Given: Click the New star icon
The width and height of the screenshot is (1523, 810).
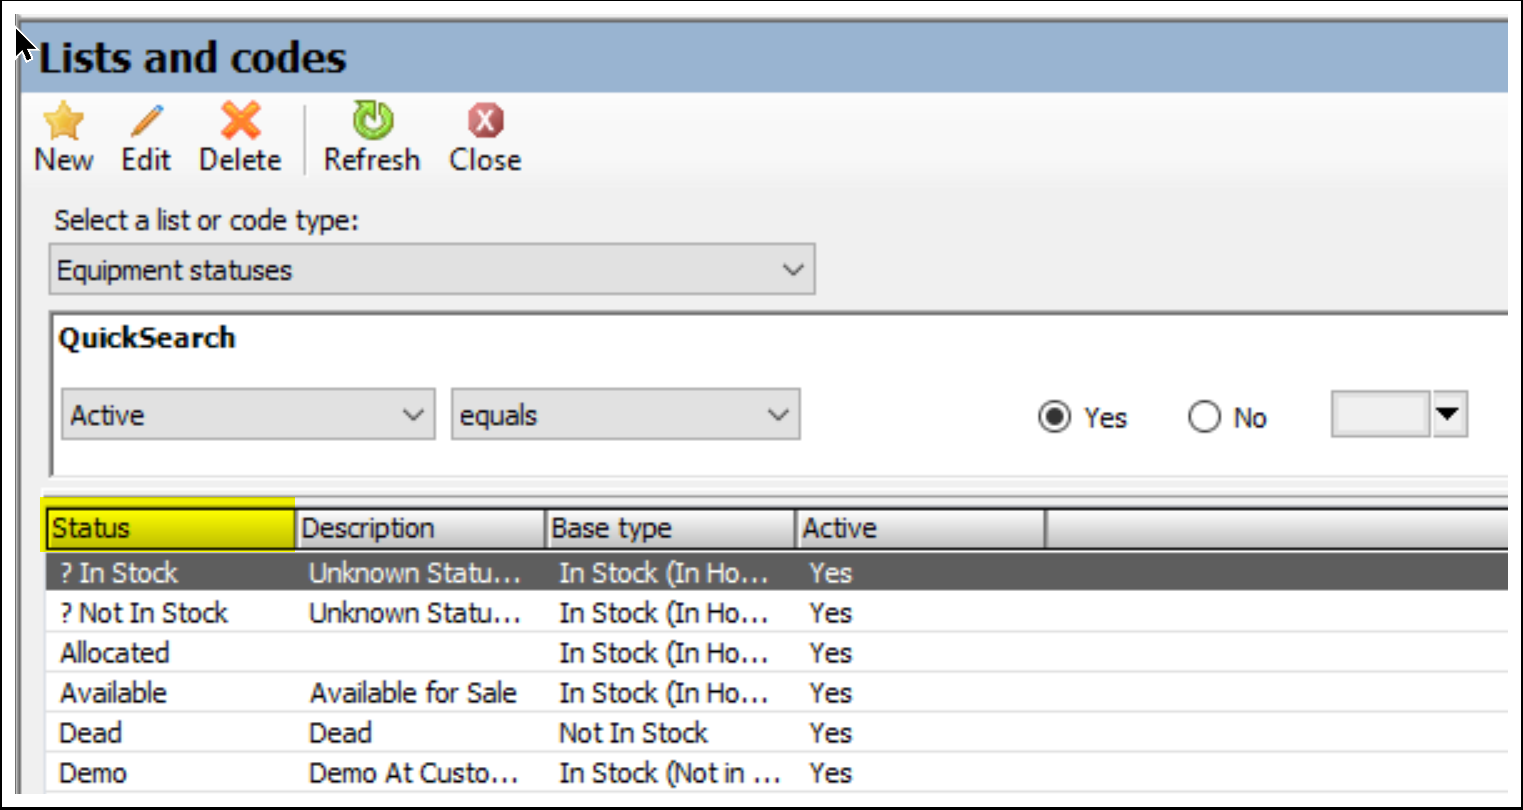Looking at the screenshot, I should pyautogui.click(x=63, y=121).
